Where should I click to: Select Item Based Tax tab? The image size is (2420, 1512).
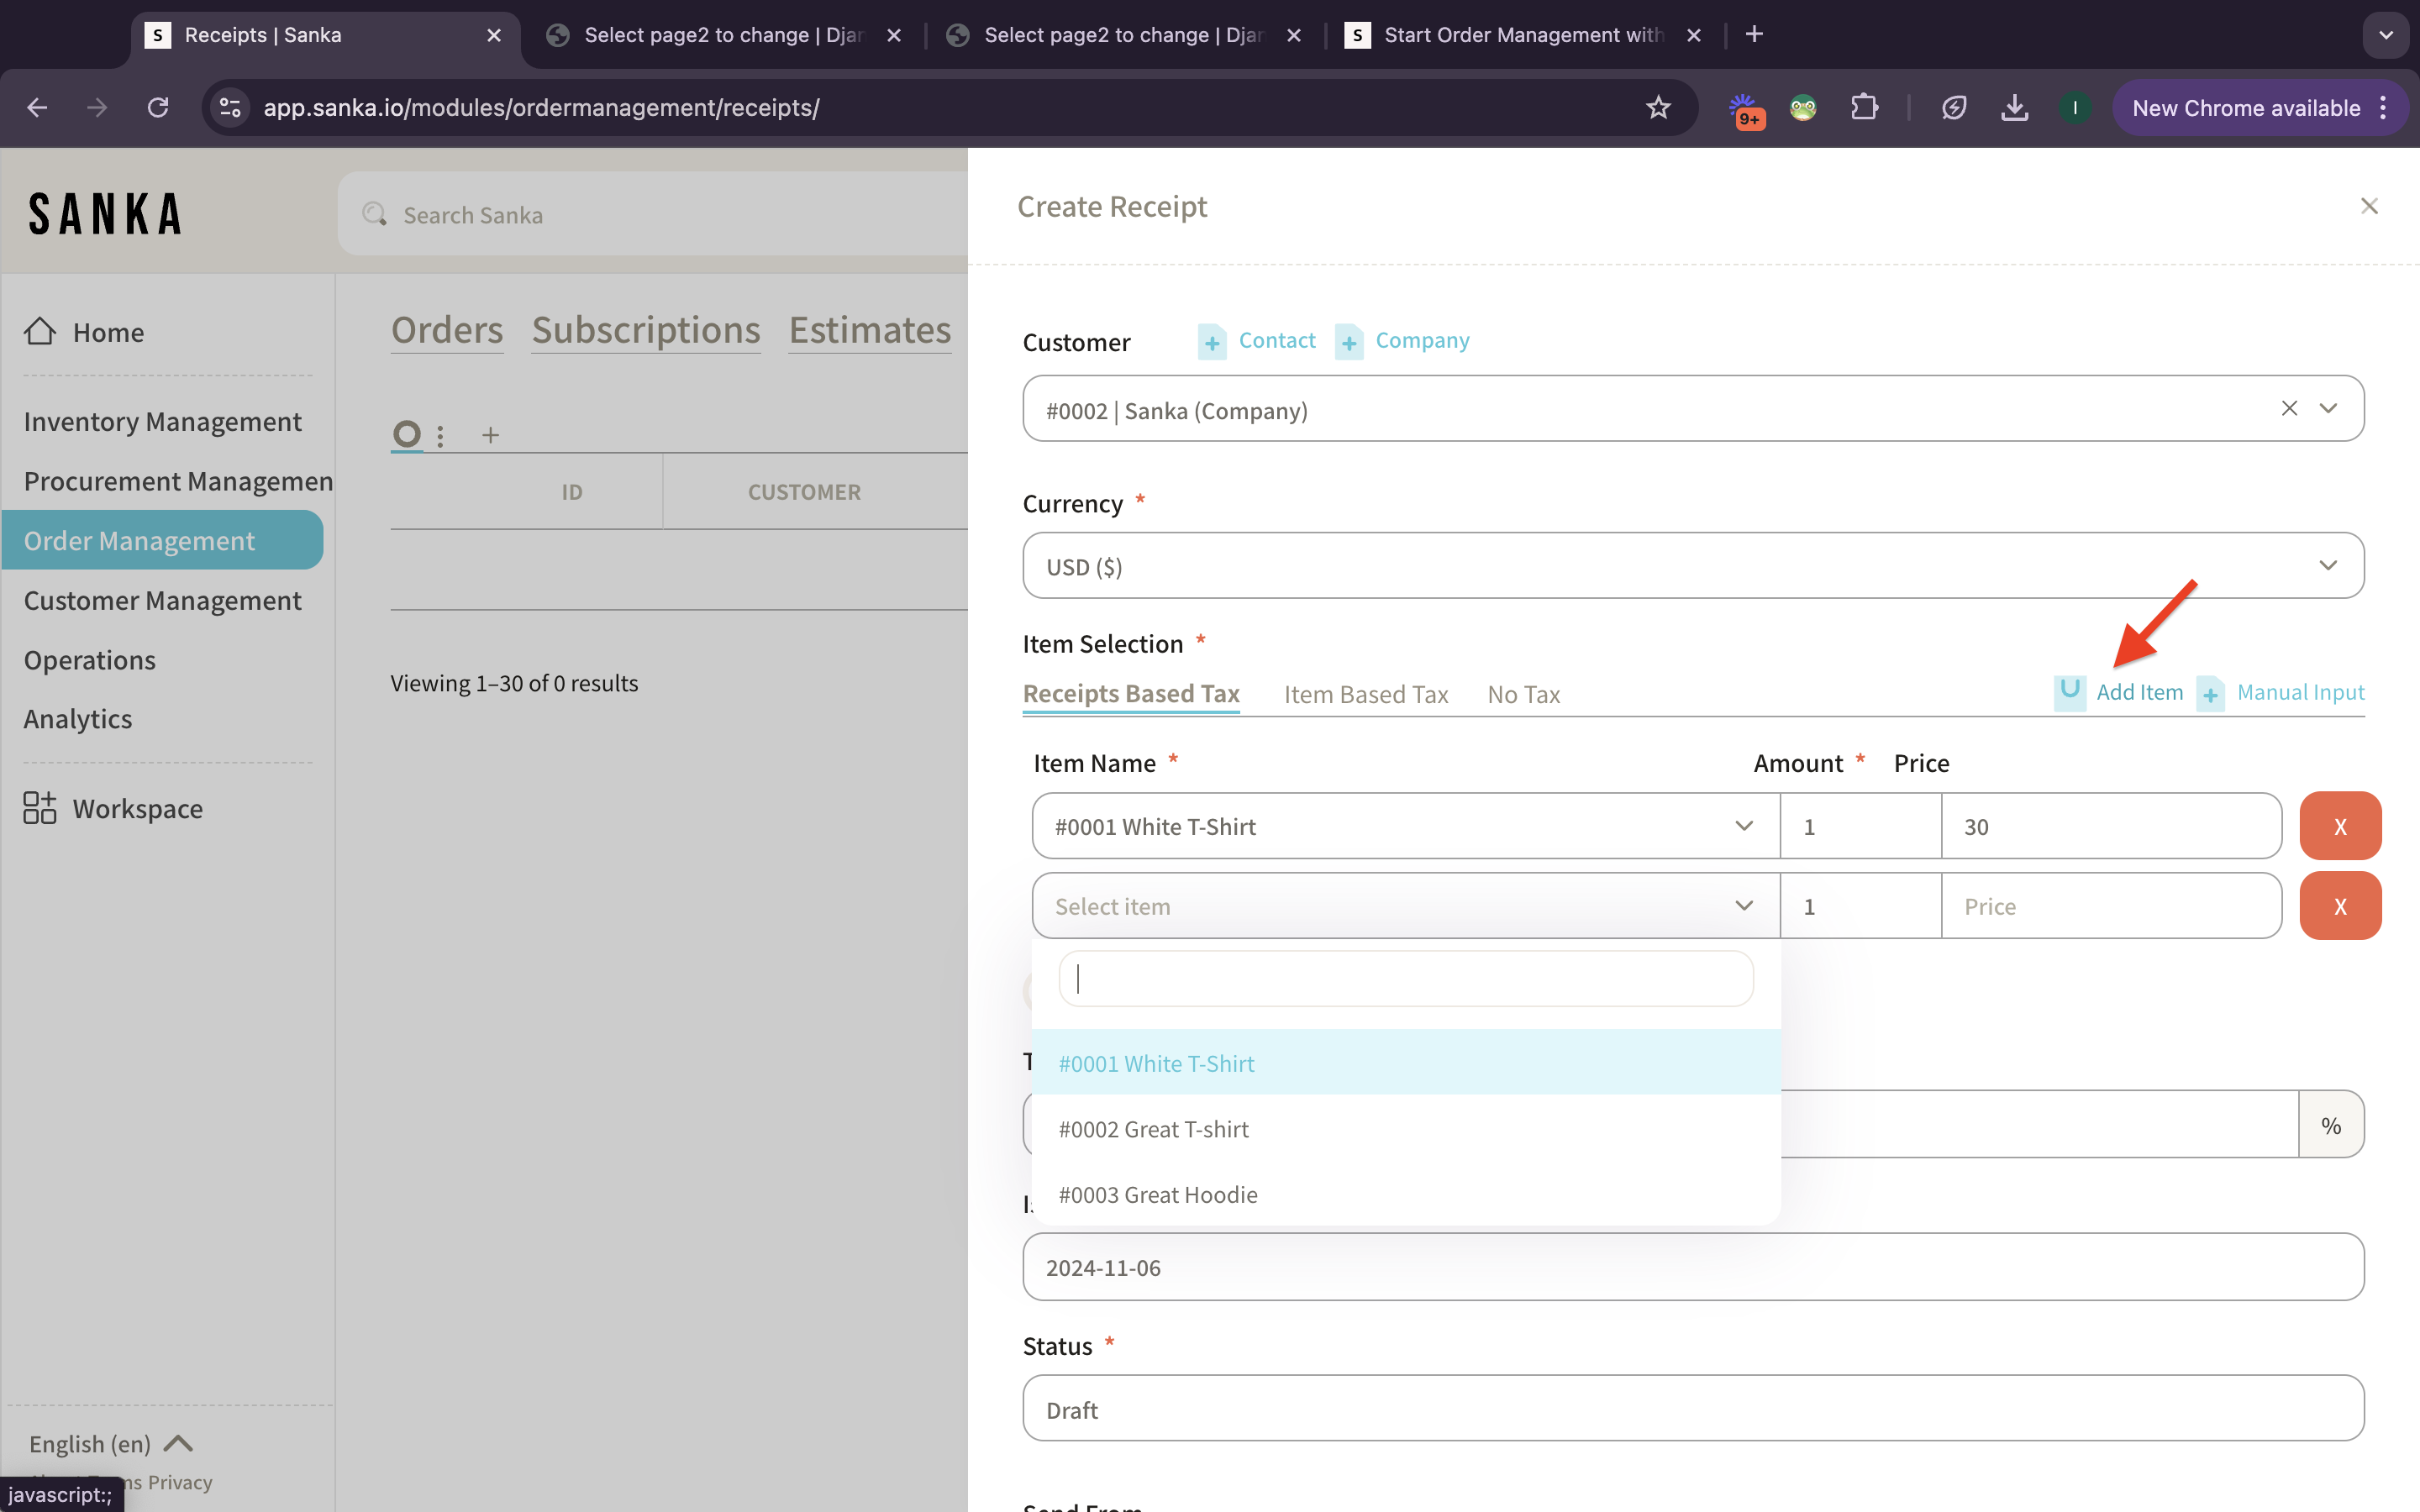1366,694
